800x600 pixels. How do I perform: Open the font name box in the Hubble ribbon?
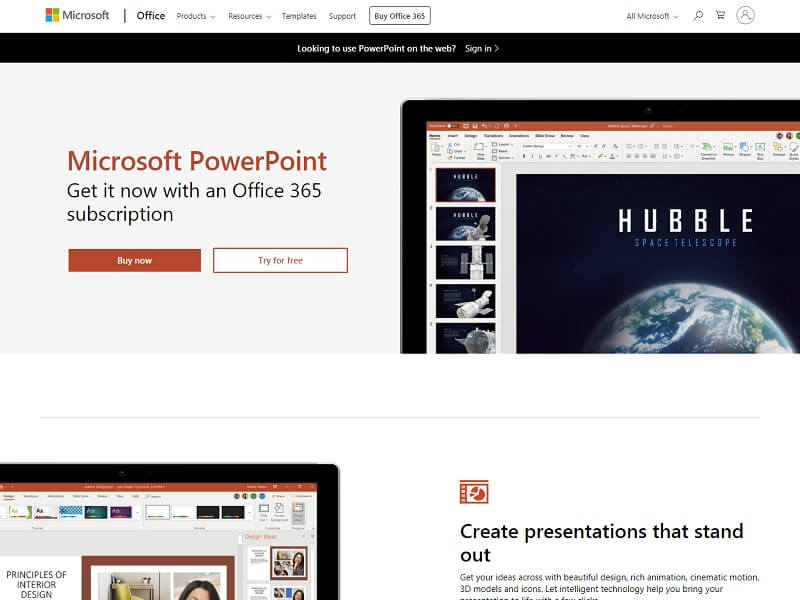pyautogui.click(x=546, y=146)
